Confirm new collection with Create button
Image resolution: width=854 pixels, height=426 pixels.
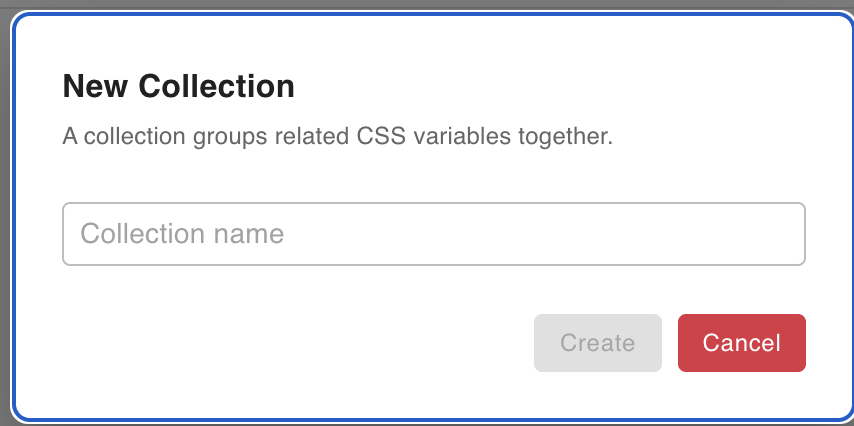598,343
